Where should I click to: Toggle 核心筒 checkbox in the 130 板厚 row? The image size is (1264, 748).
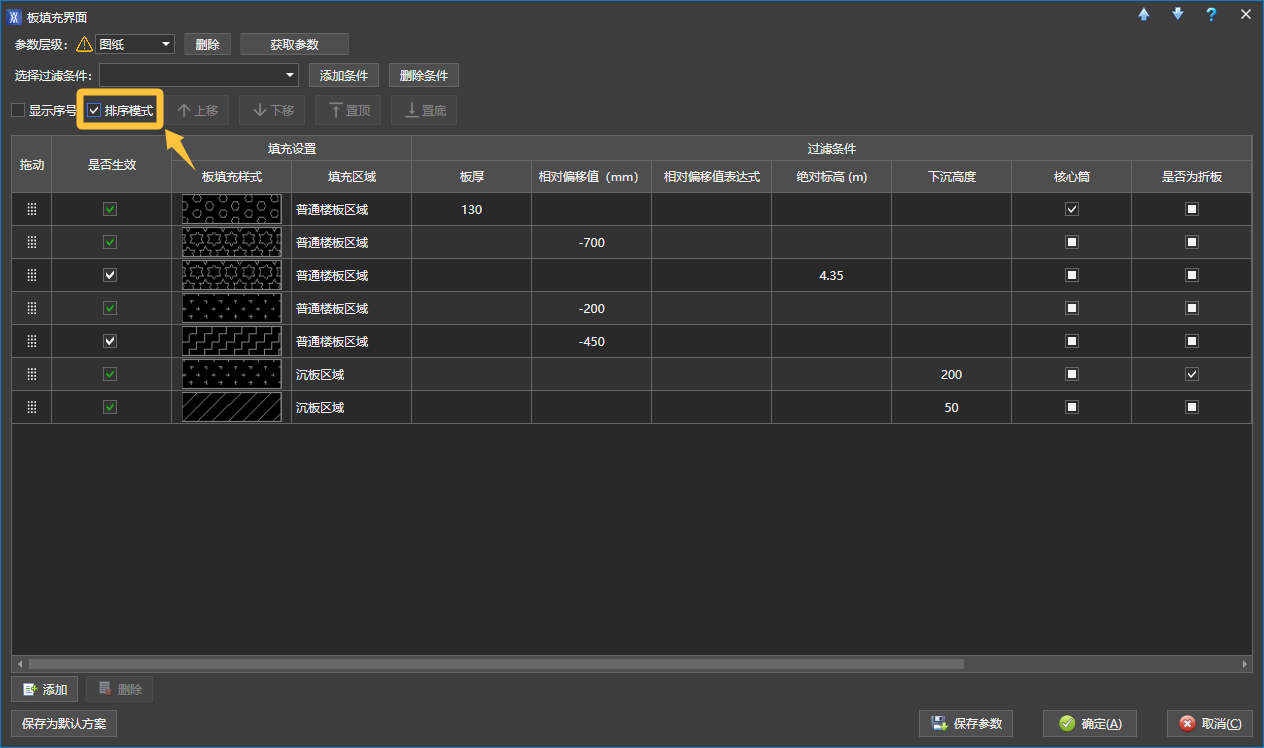click(1072, 209)
